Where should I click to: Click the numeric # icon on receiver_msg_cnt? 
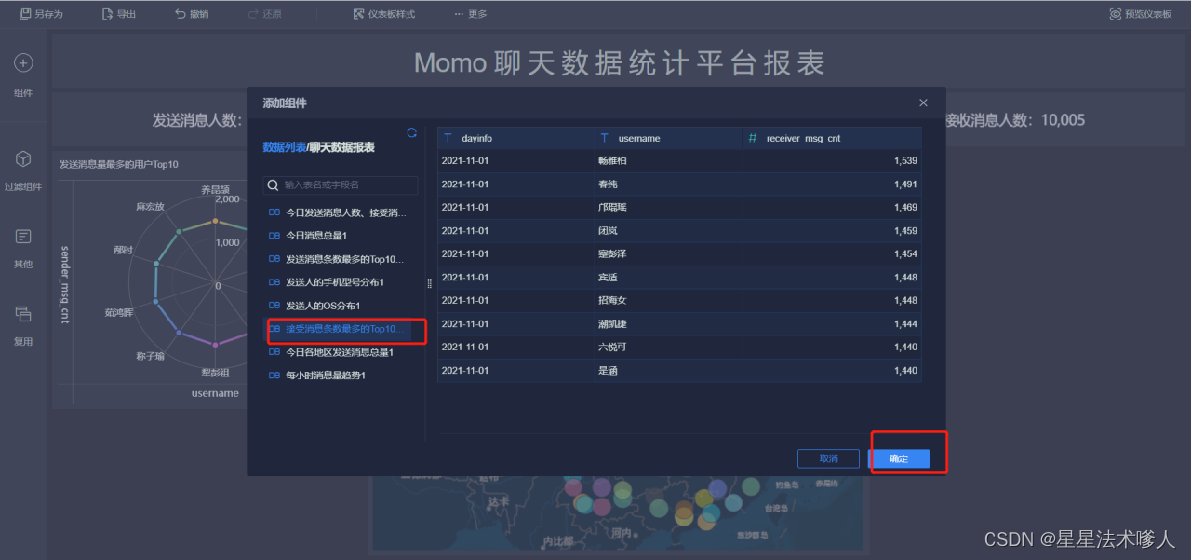[x=753, y=138]
